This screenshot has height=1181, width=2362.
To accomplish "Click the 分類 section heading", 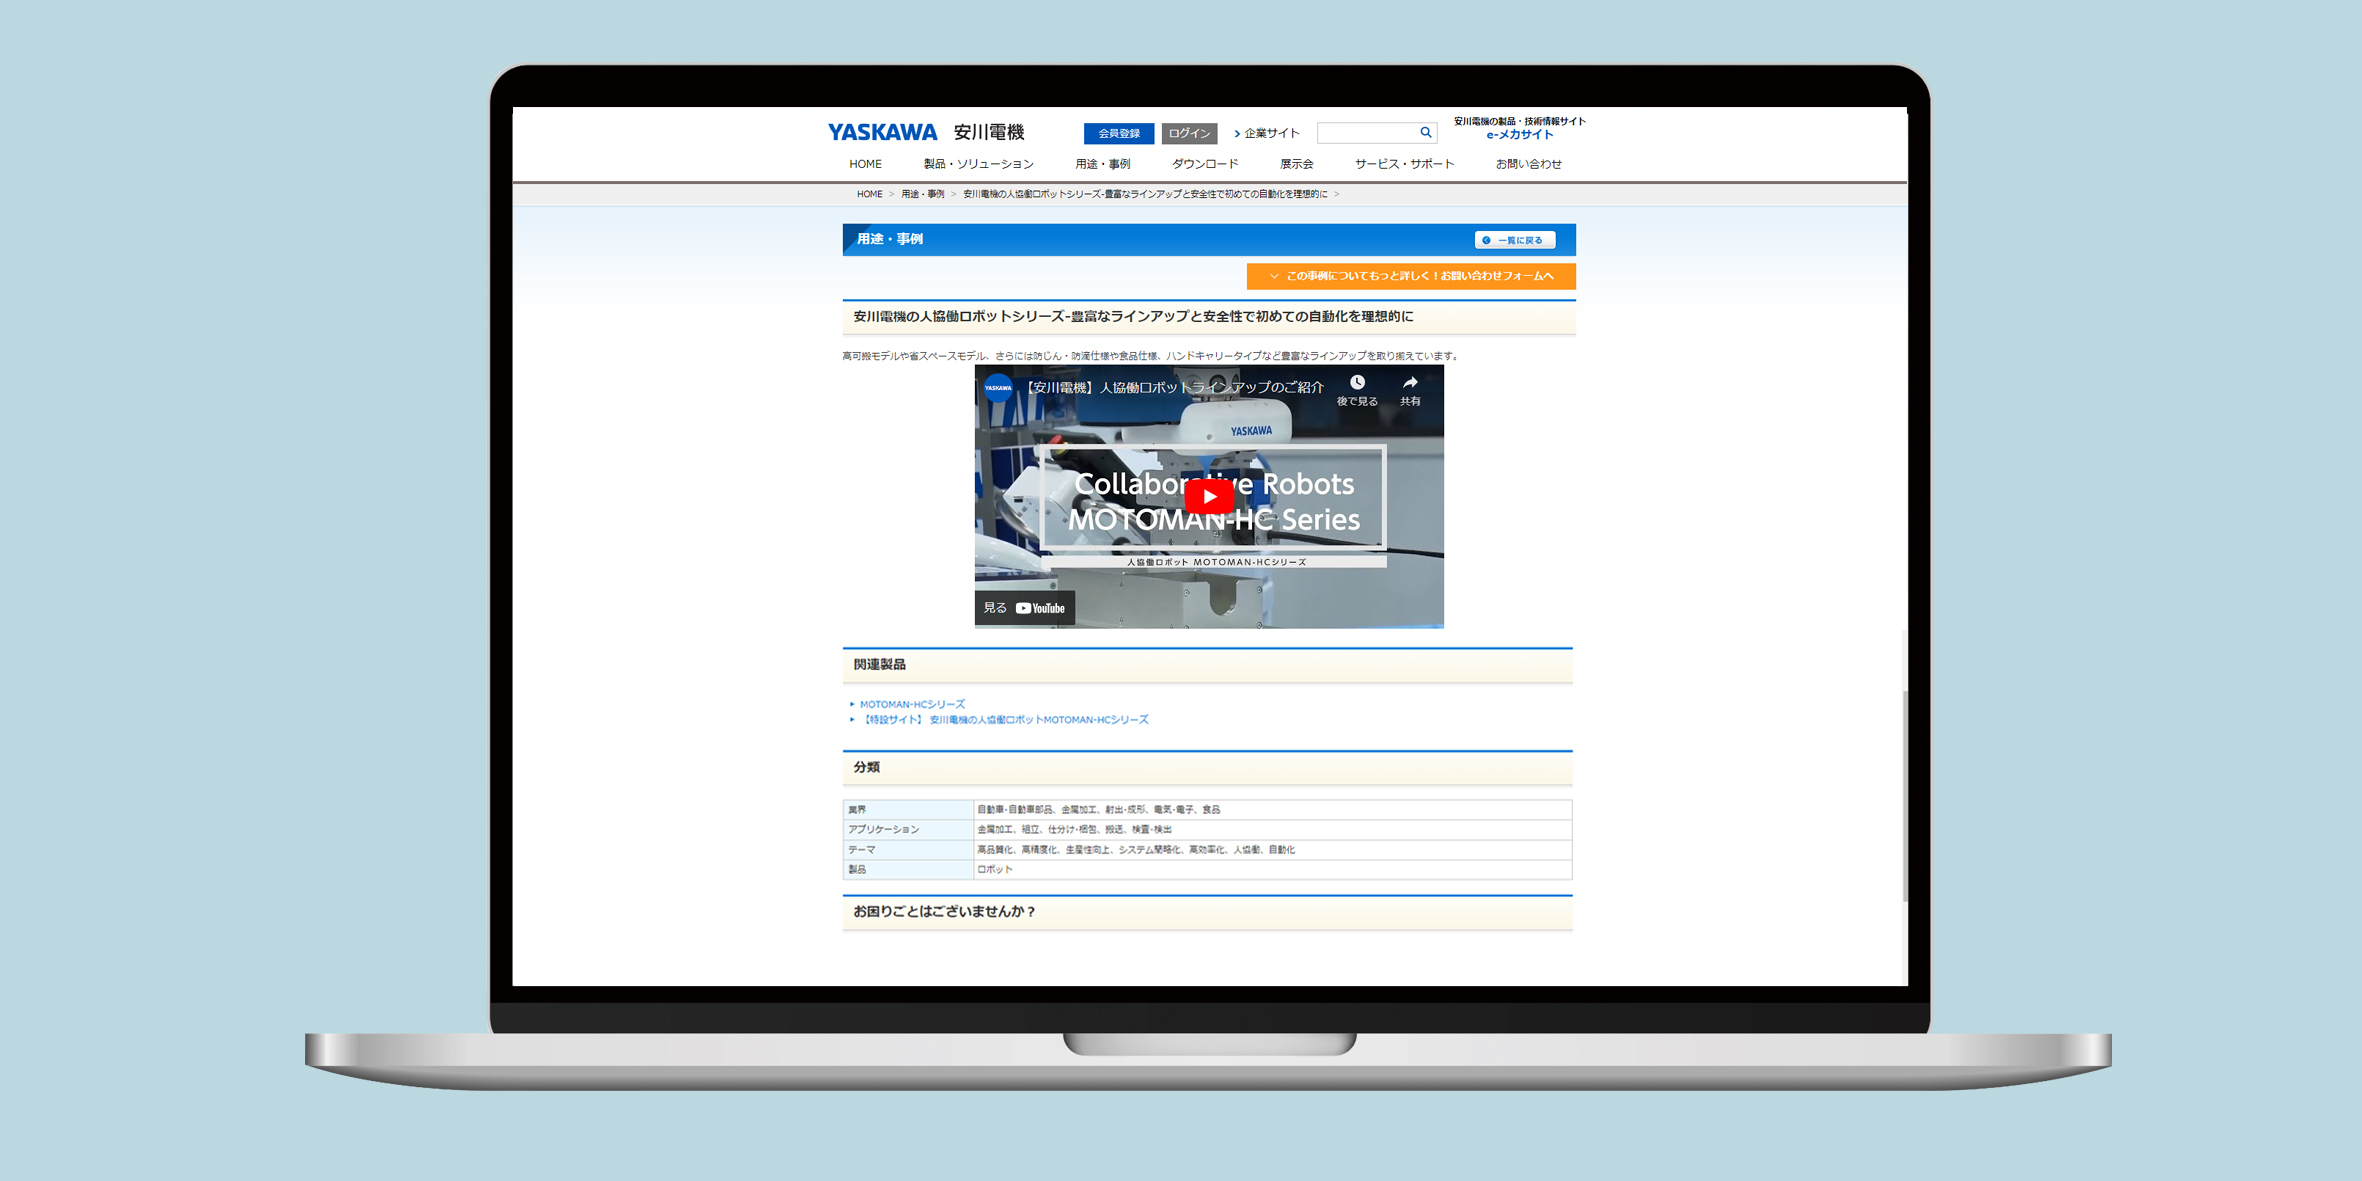I will point(866,767).
